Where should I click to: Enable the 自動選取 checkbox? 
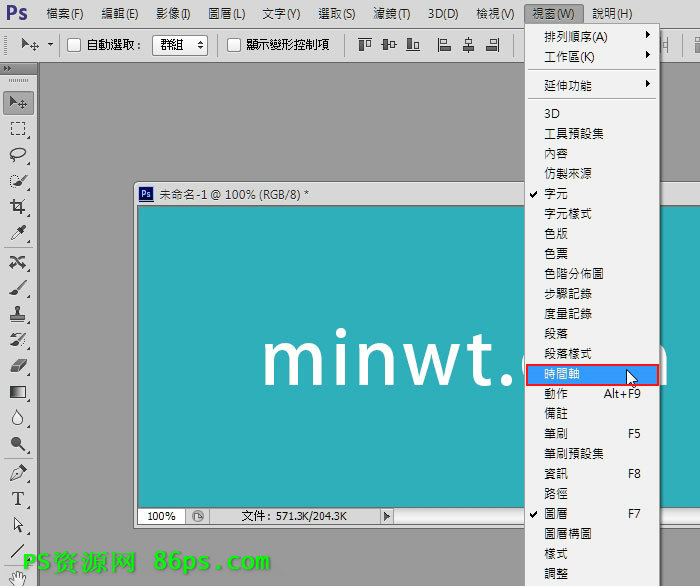(74, 45)
